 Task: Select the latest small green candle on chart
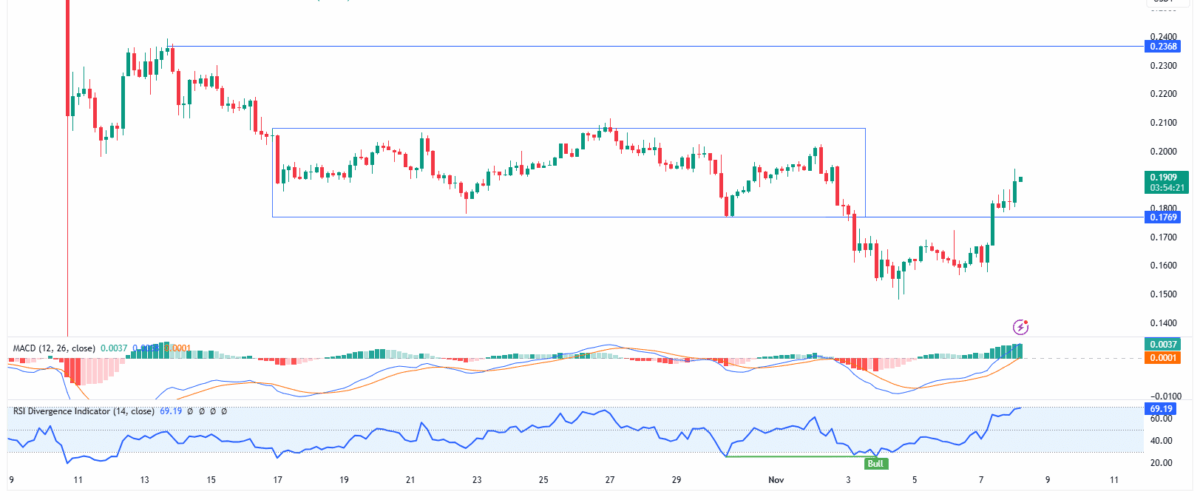(1021, 179)
